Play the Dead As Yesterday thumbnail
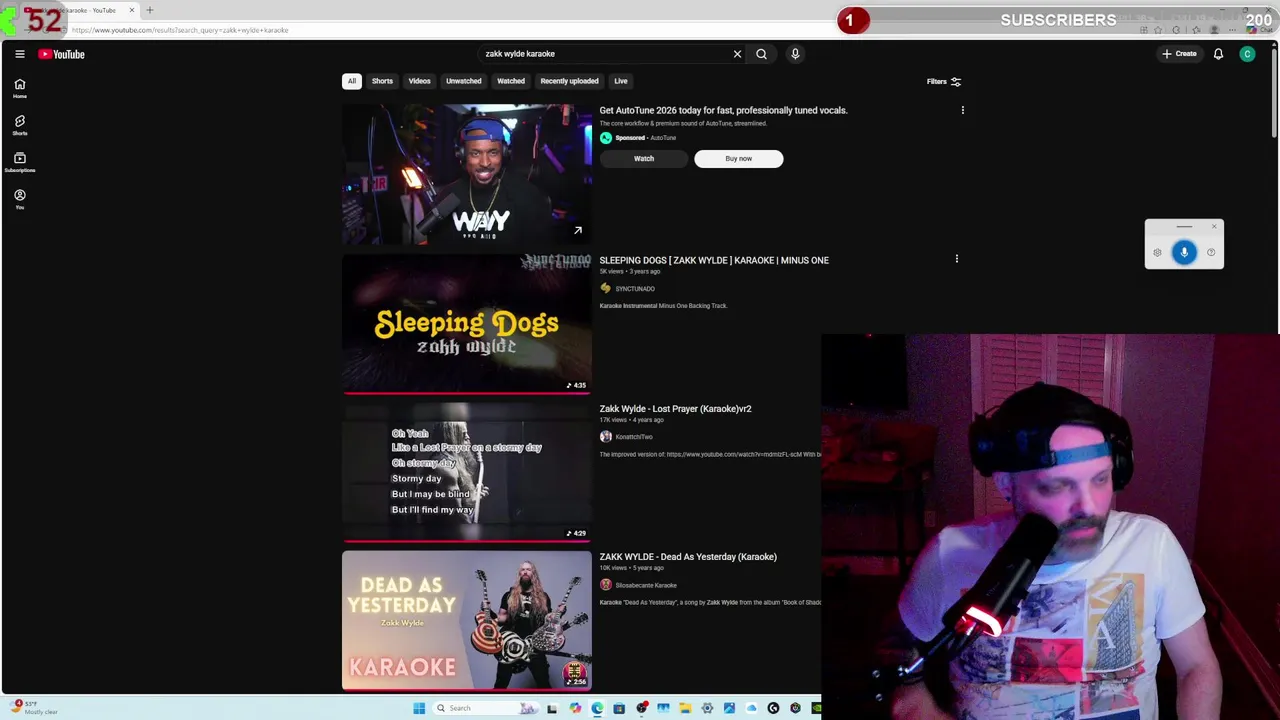Viewport: 1280px width, 720px height. [467, 620]
